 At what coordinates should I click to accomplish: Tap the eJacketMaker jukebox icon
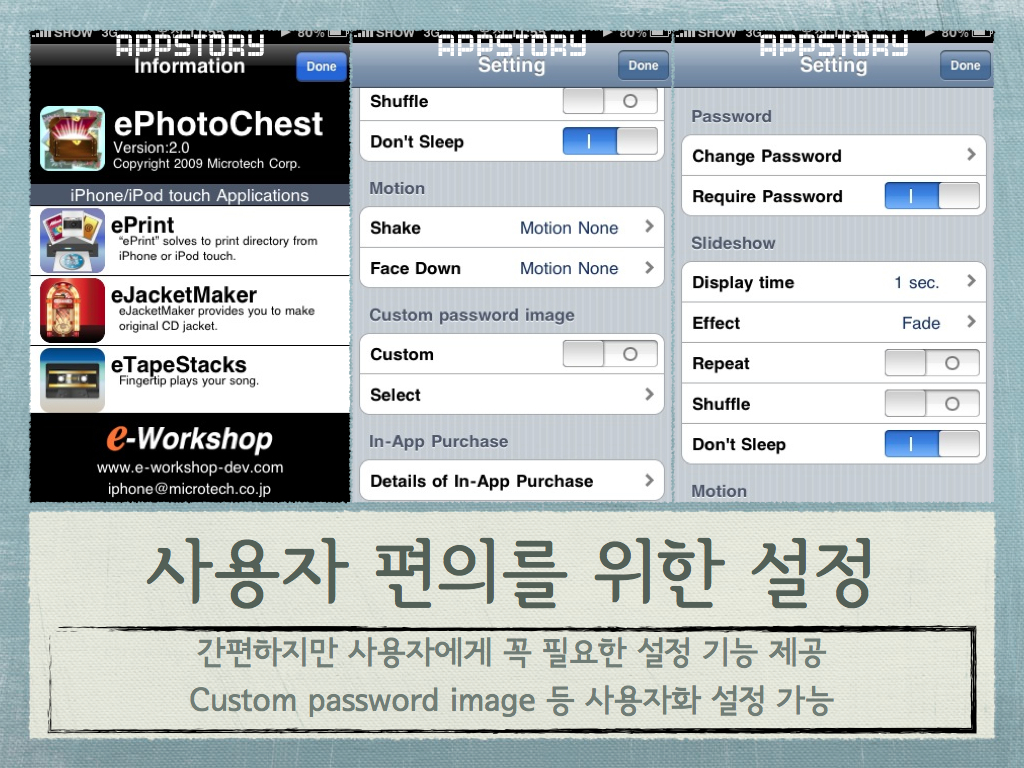(72, 310)
